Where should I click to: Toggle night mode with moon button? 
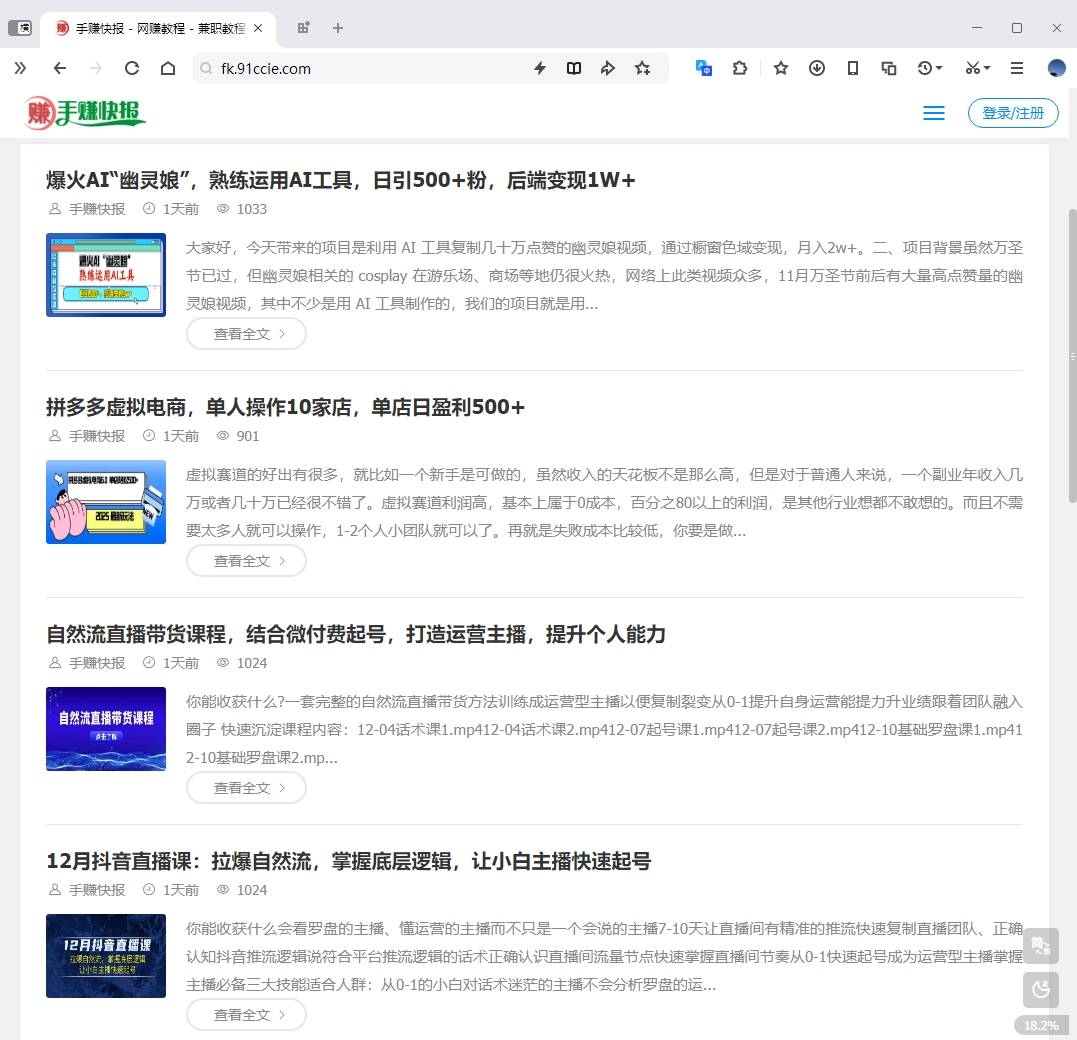point(1041,990)
